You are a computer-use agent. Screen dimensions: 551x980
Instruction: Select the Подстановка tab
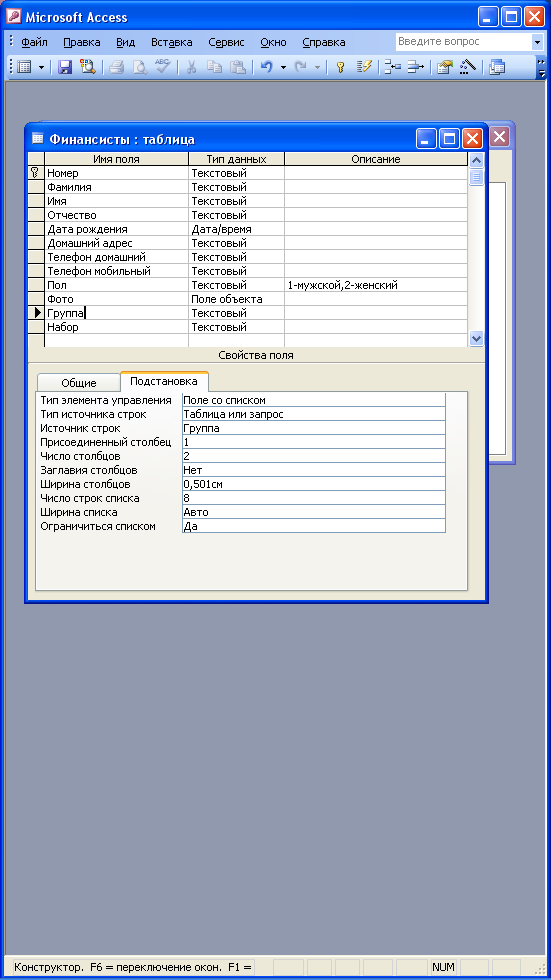pos(164,381)
